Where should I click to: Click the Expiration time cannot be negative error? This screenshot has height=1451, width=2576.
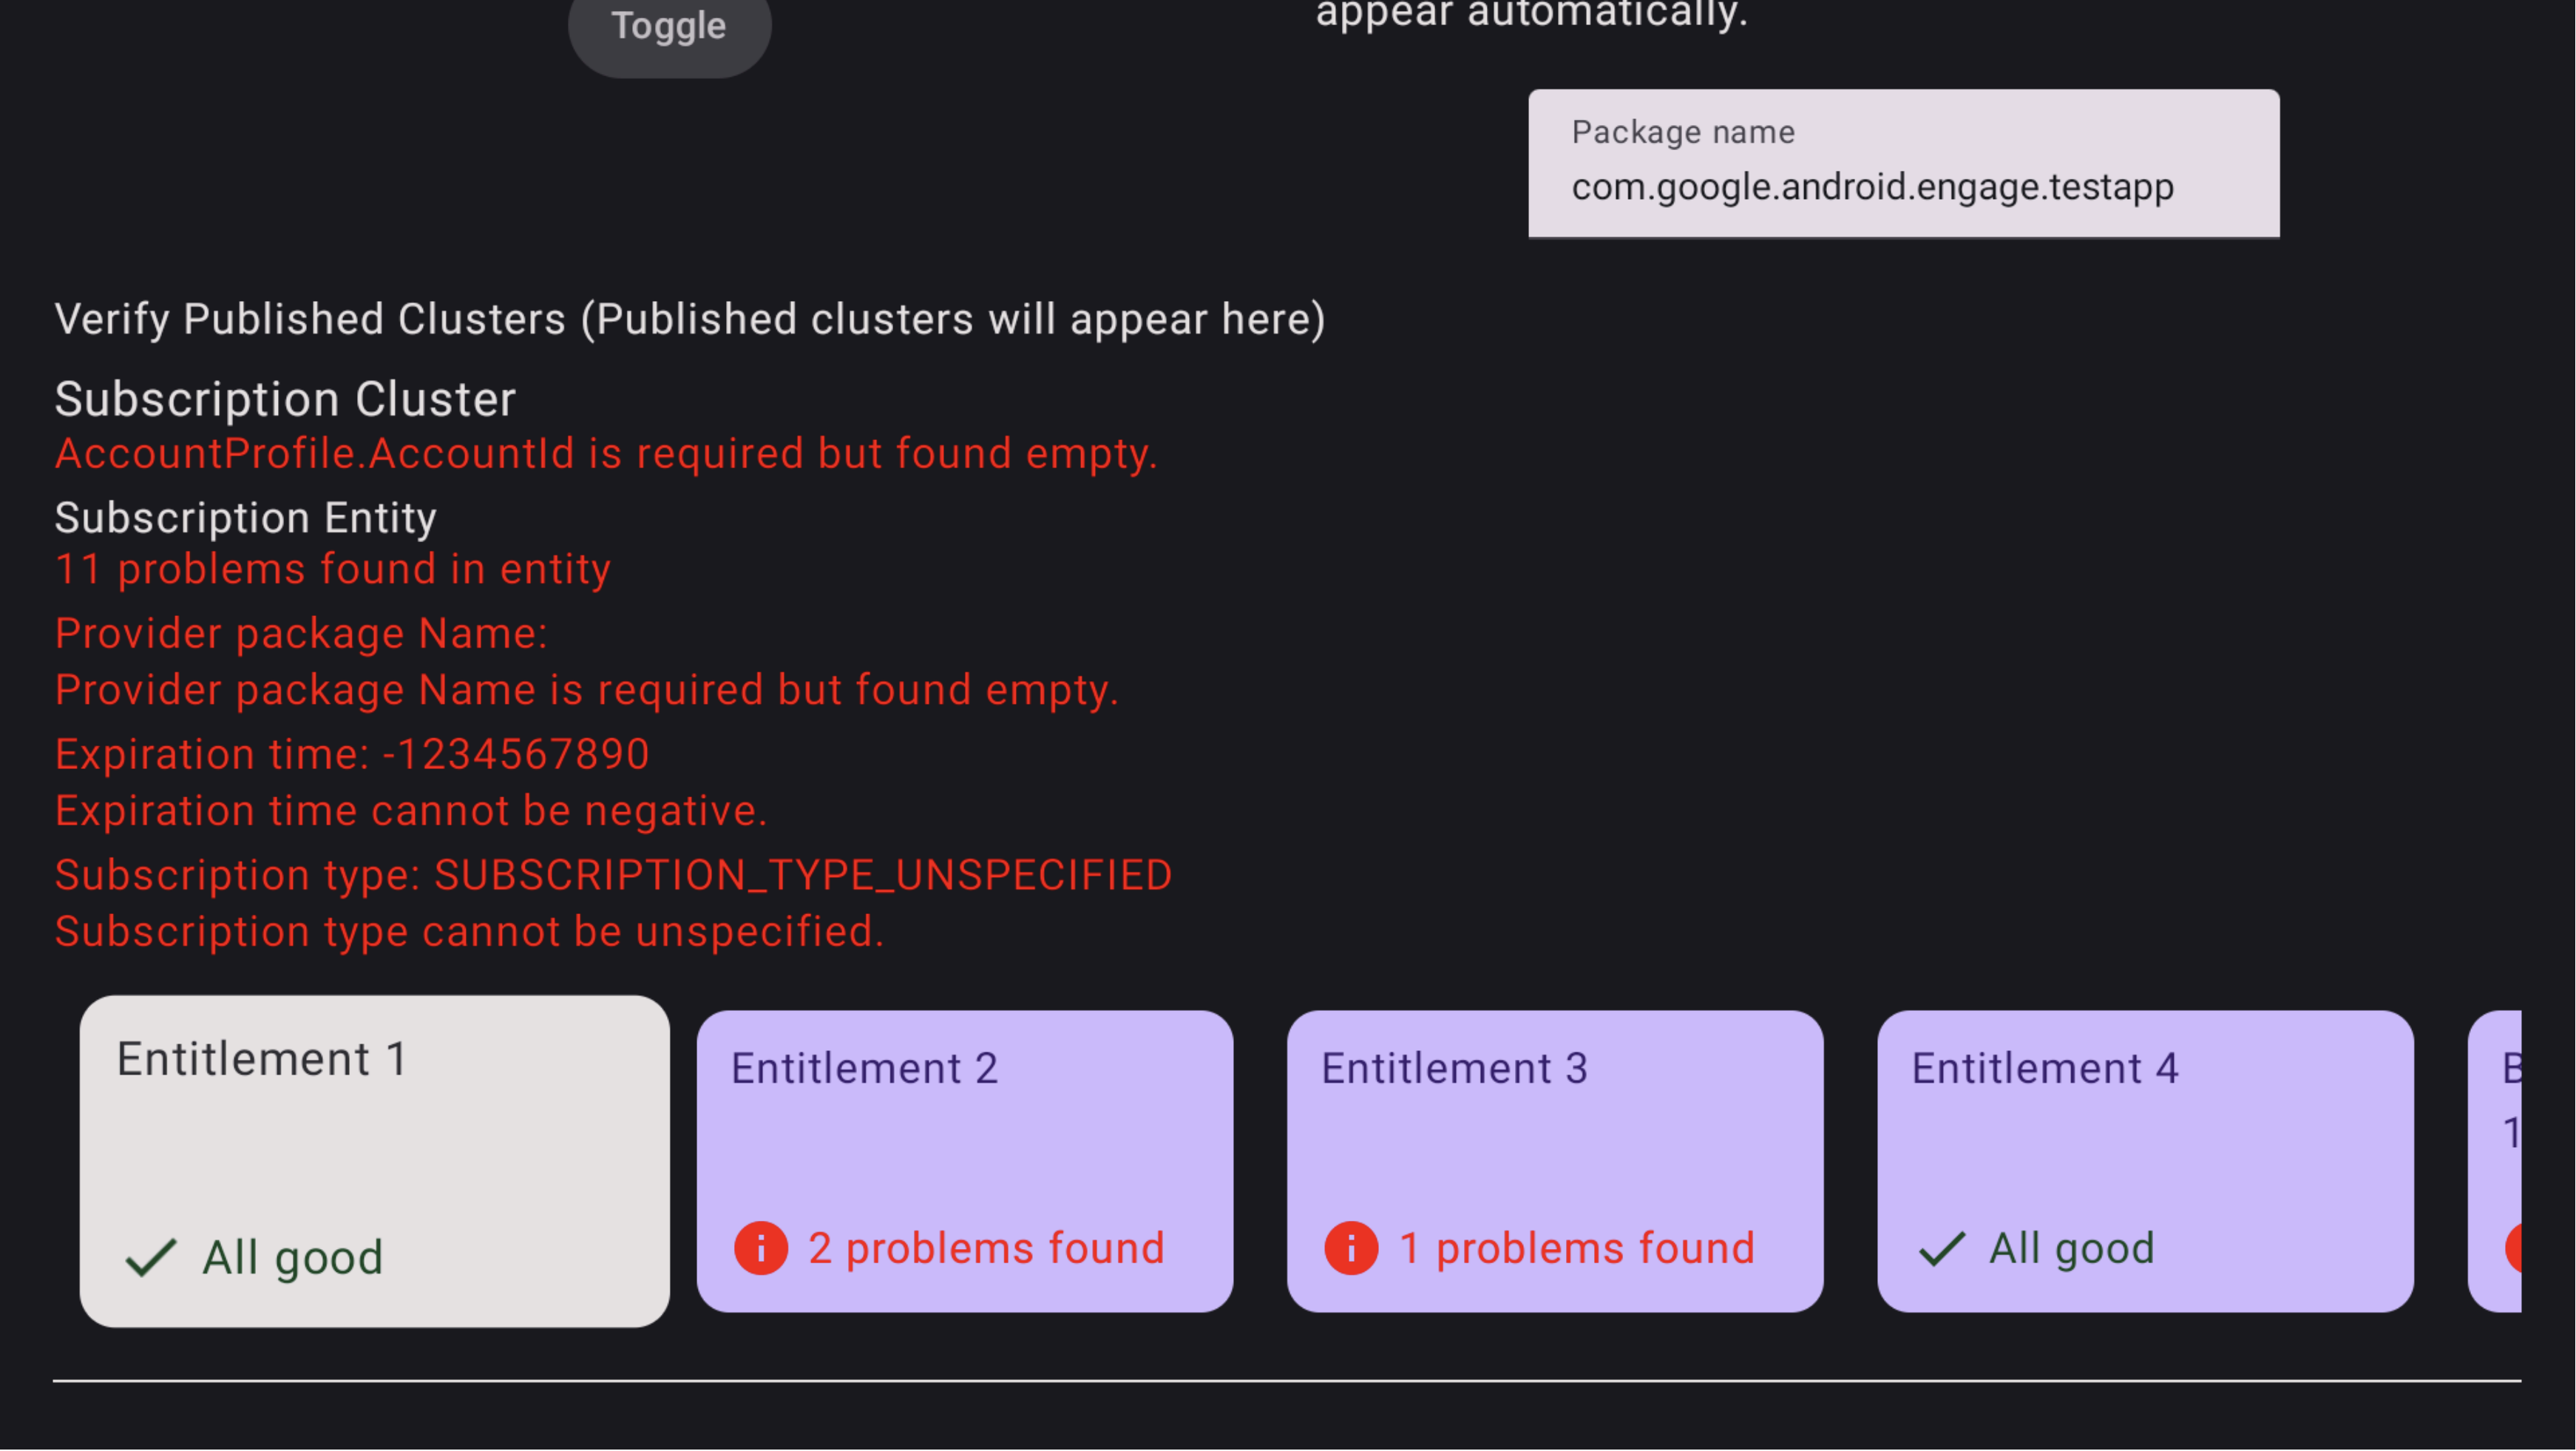(412, 810)
